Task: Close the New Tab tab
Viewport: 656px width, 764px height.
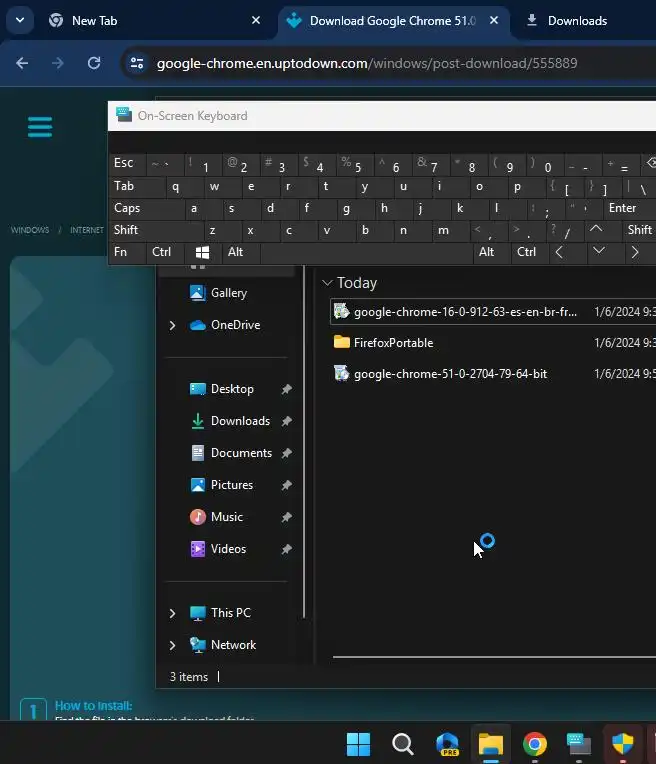Action: pos(256,20)
